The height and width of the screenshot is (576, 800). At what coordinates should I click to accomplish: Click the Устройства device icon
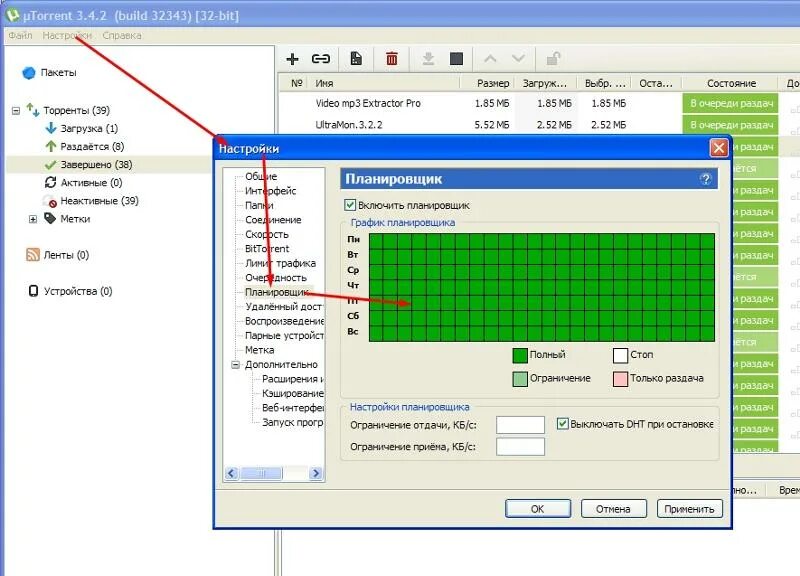point(33,291)
